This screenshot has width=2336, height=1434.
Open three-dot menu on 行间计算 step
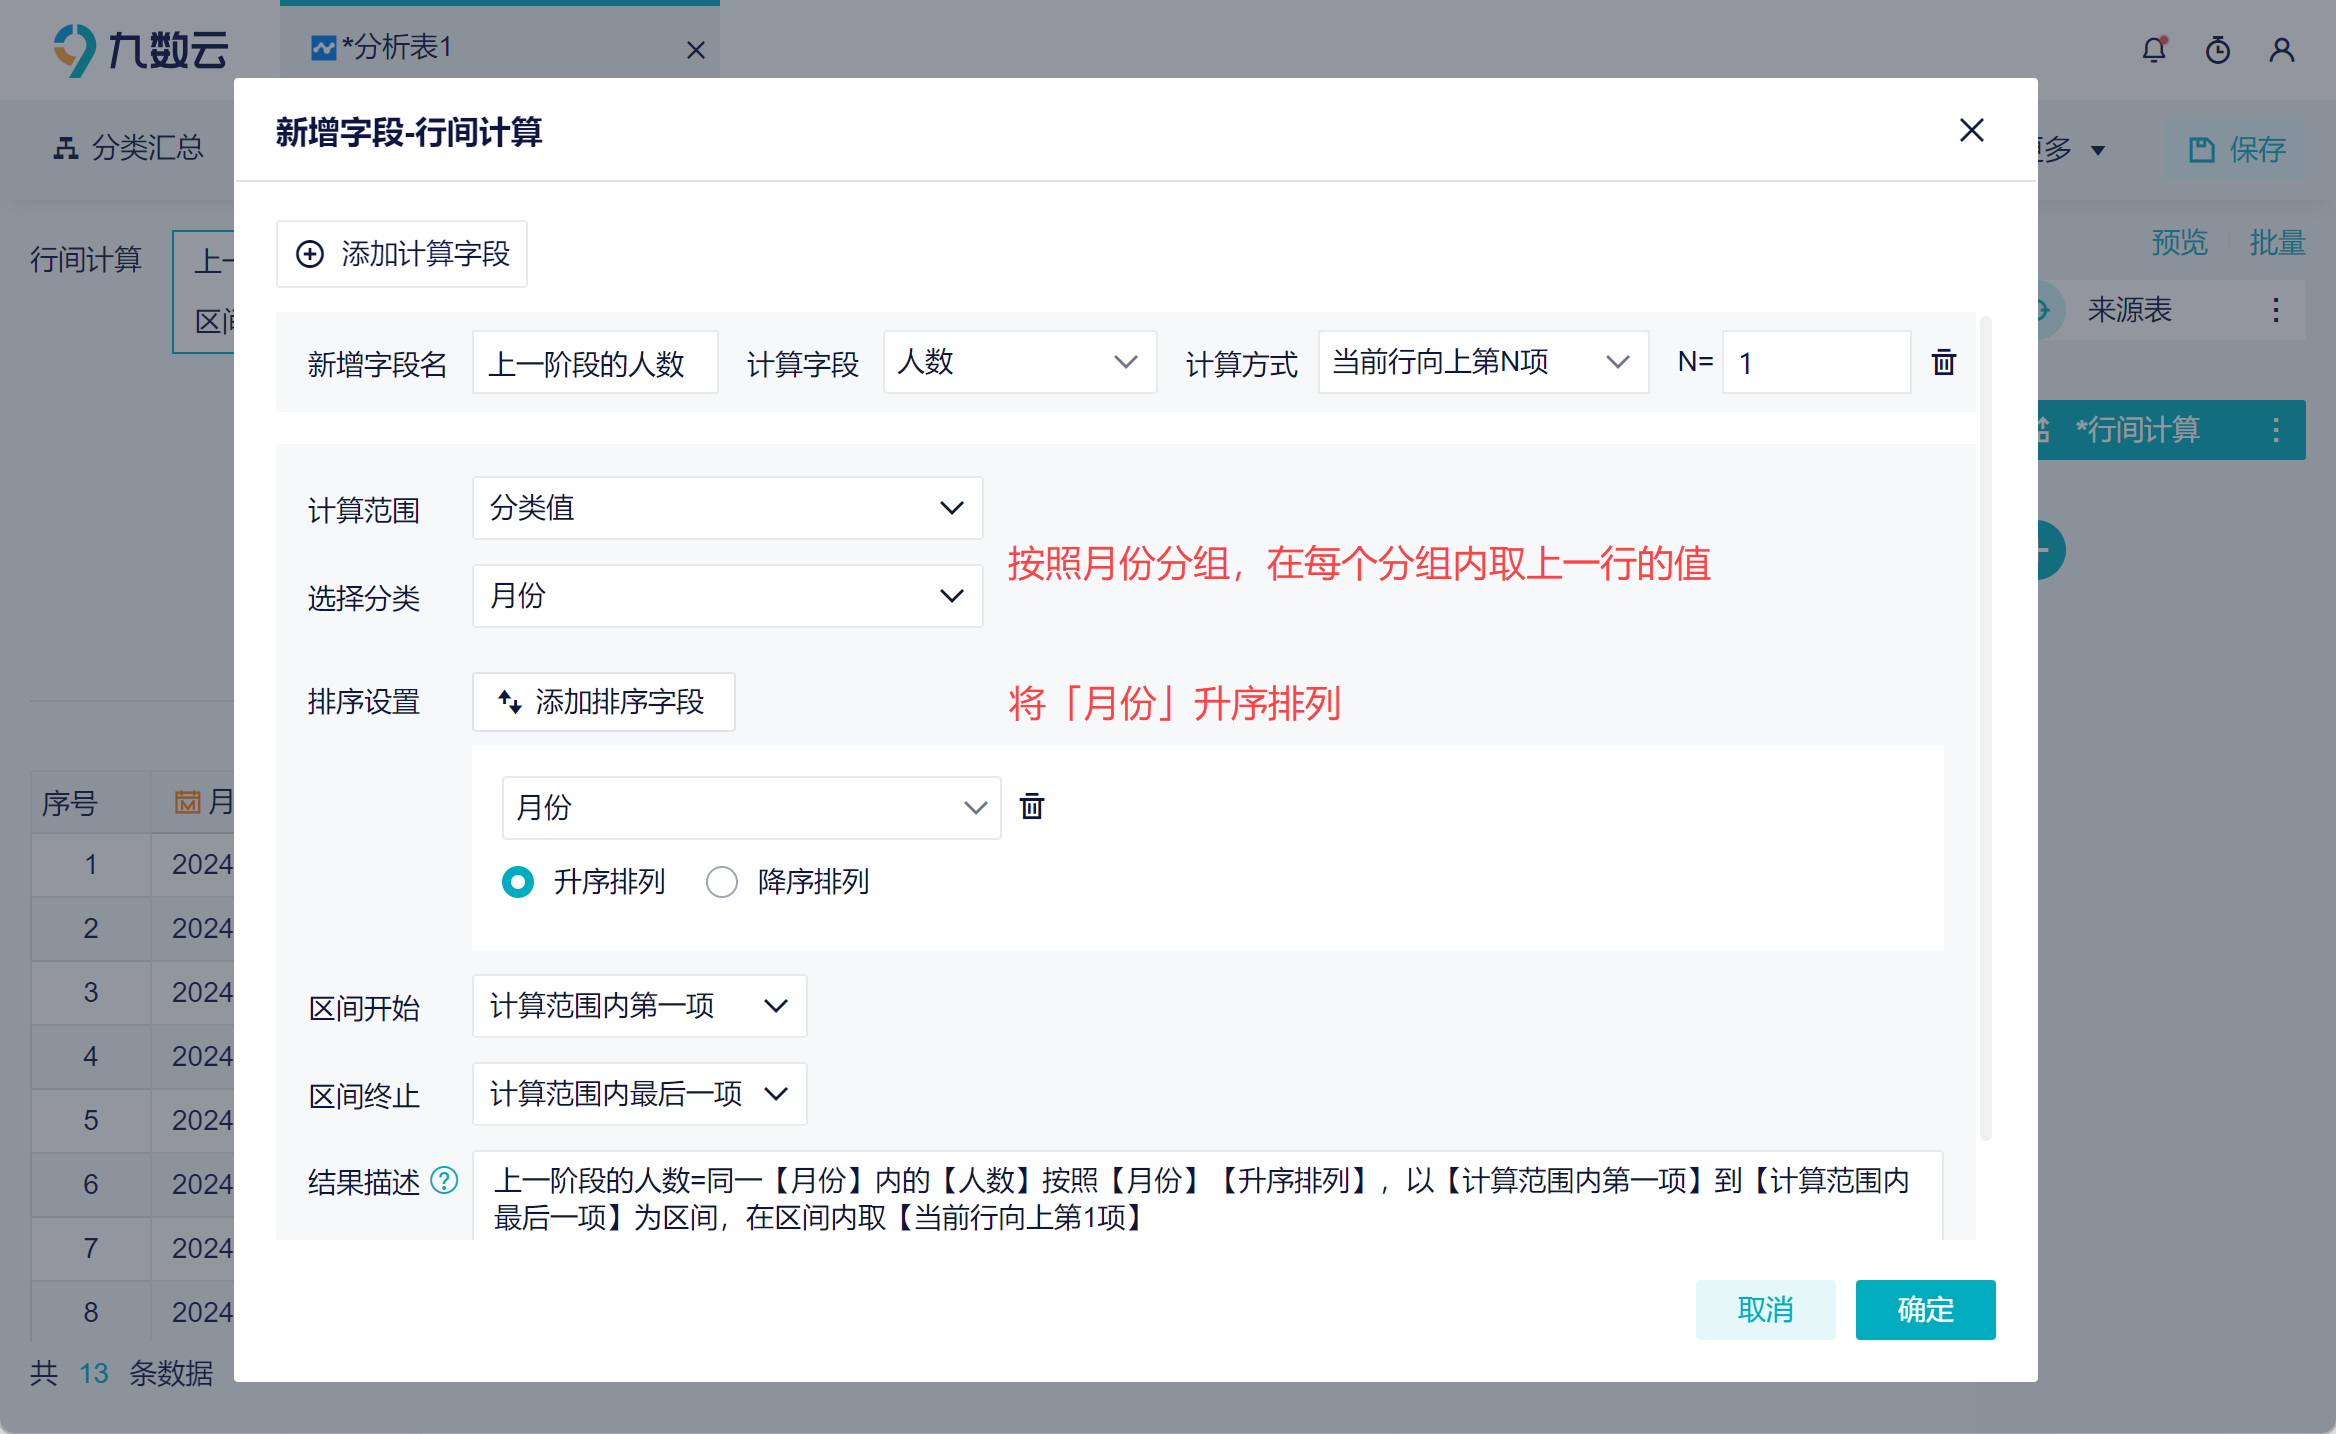(2275, 430)
